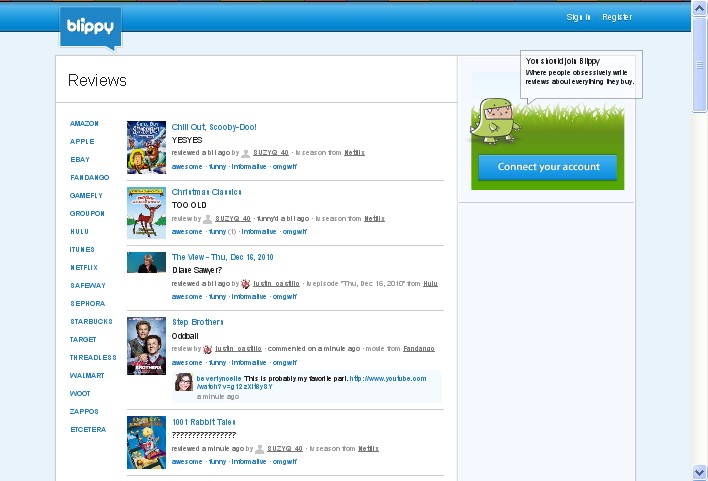Mark Step Brothers review as informative
Screen dimensions: 708x481
pos(249,363)
